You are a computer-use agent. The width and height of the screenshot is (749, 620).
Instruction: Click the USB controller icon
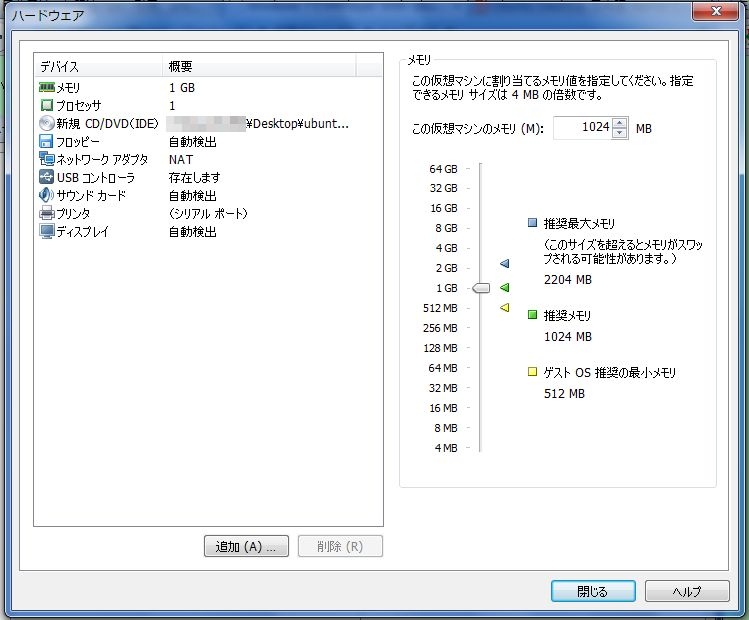[x=46, y=177]
